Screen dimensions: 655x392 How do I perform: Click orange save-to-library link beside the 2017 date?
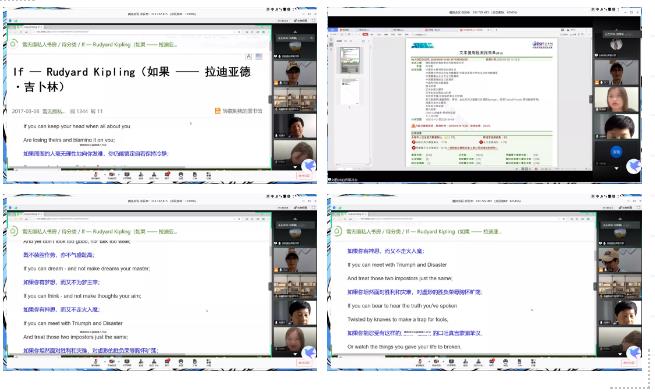point(239,111)
